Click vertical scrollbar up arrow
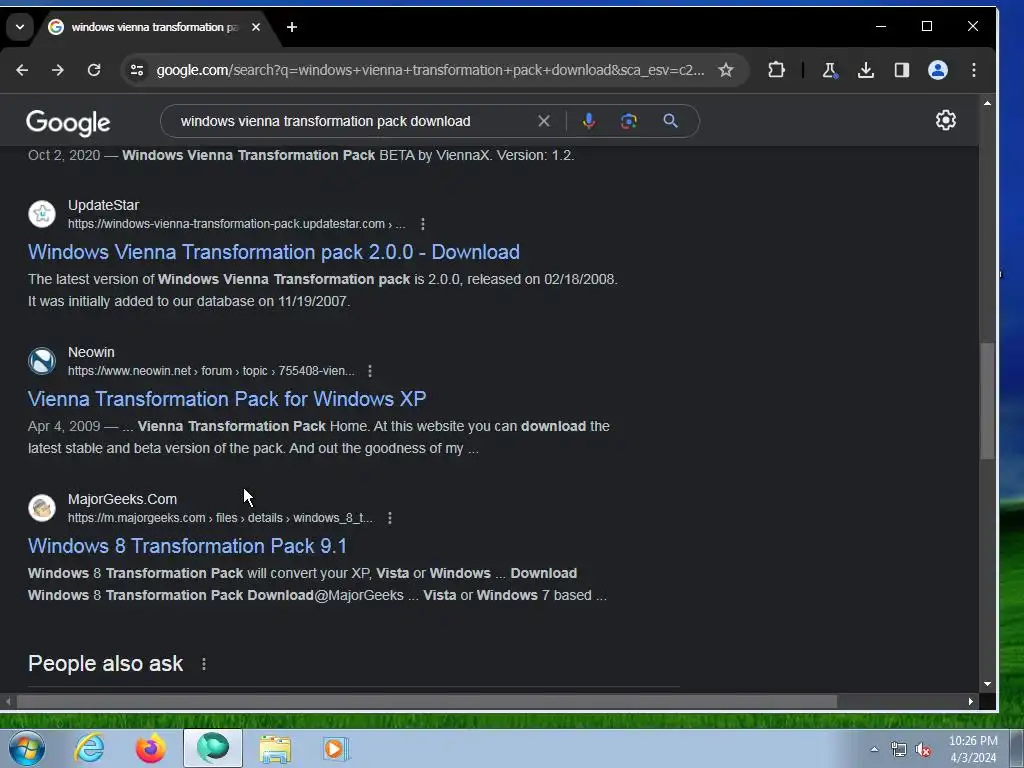The height and width of the screenshot is (768, 1024). [987, 103]
